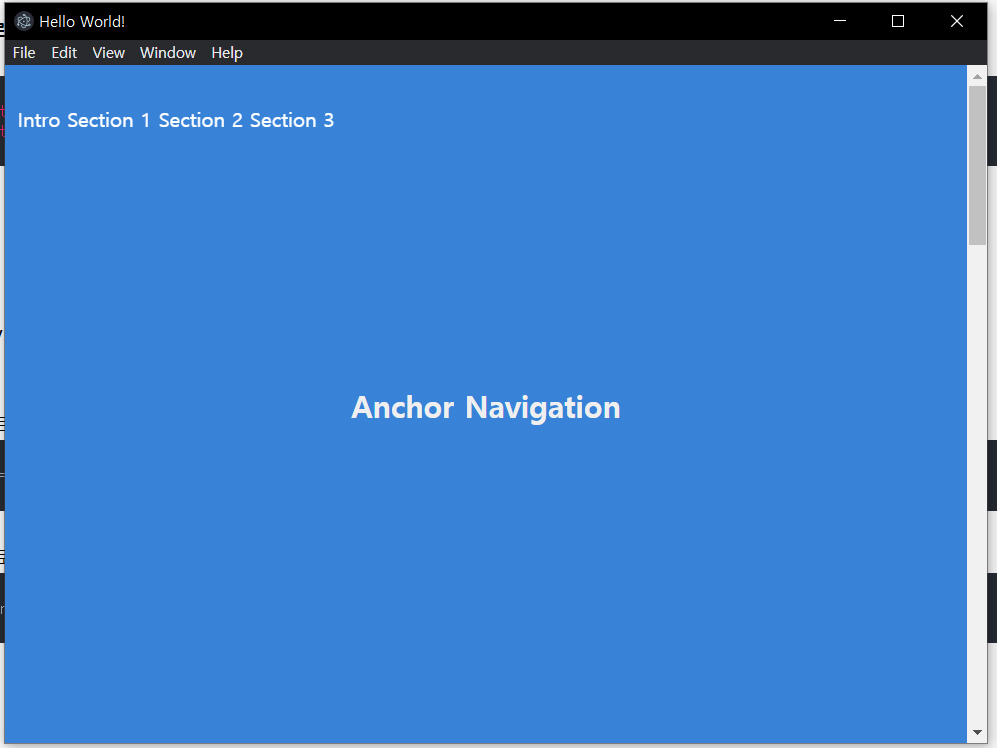The image size is (997, 748).
Task: Jump to Section 3 link
Action: (x=292, y=120)
